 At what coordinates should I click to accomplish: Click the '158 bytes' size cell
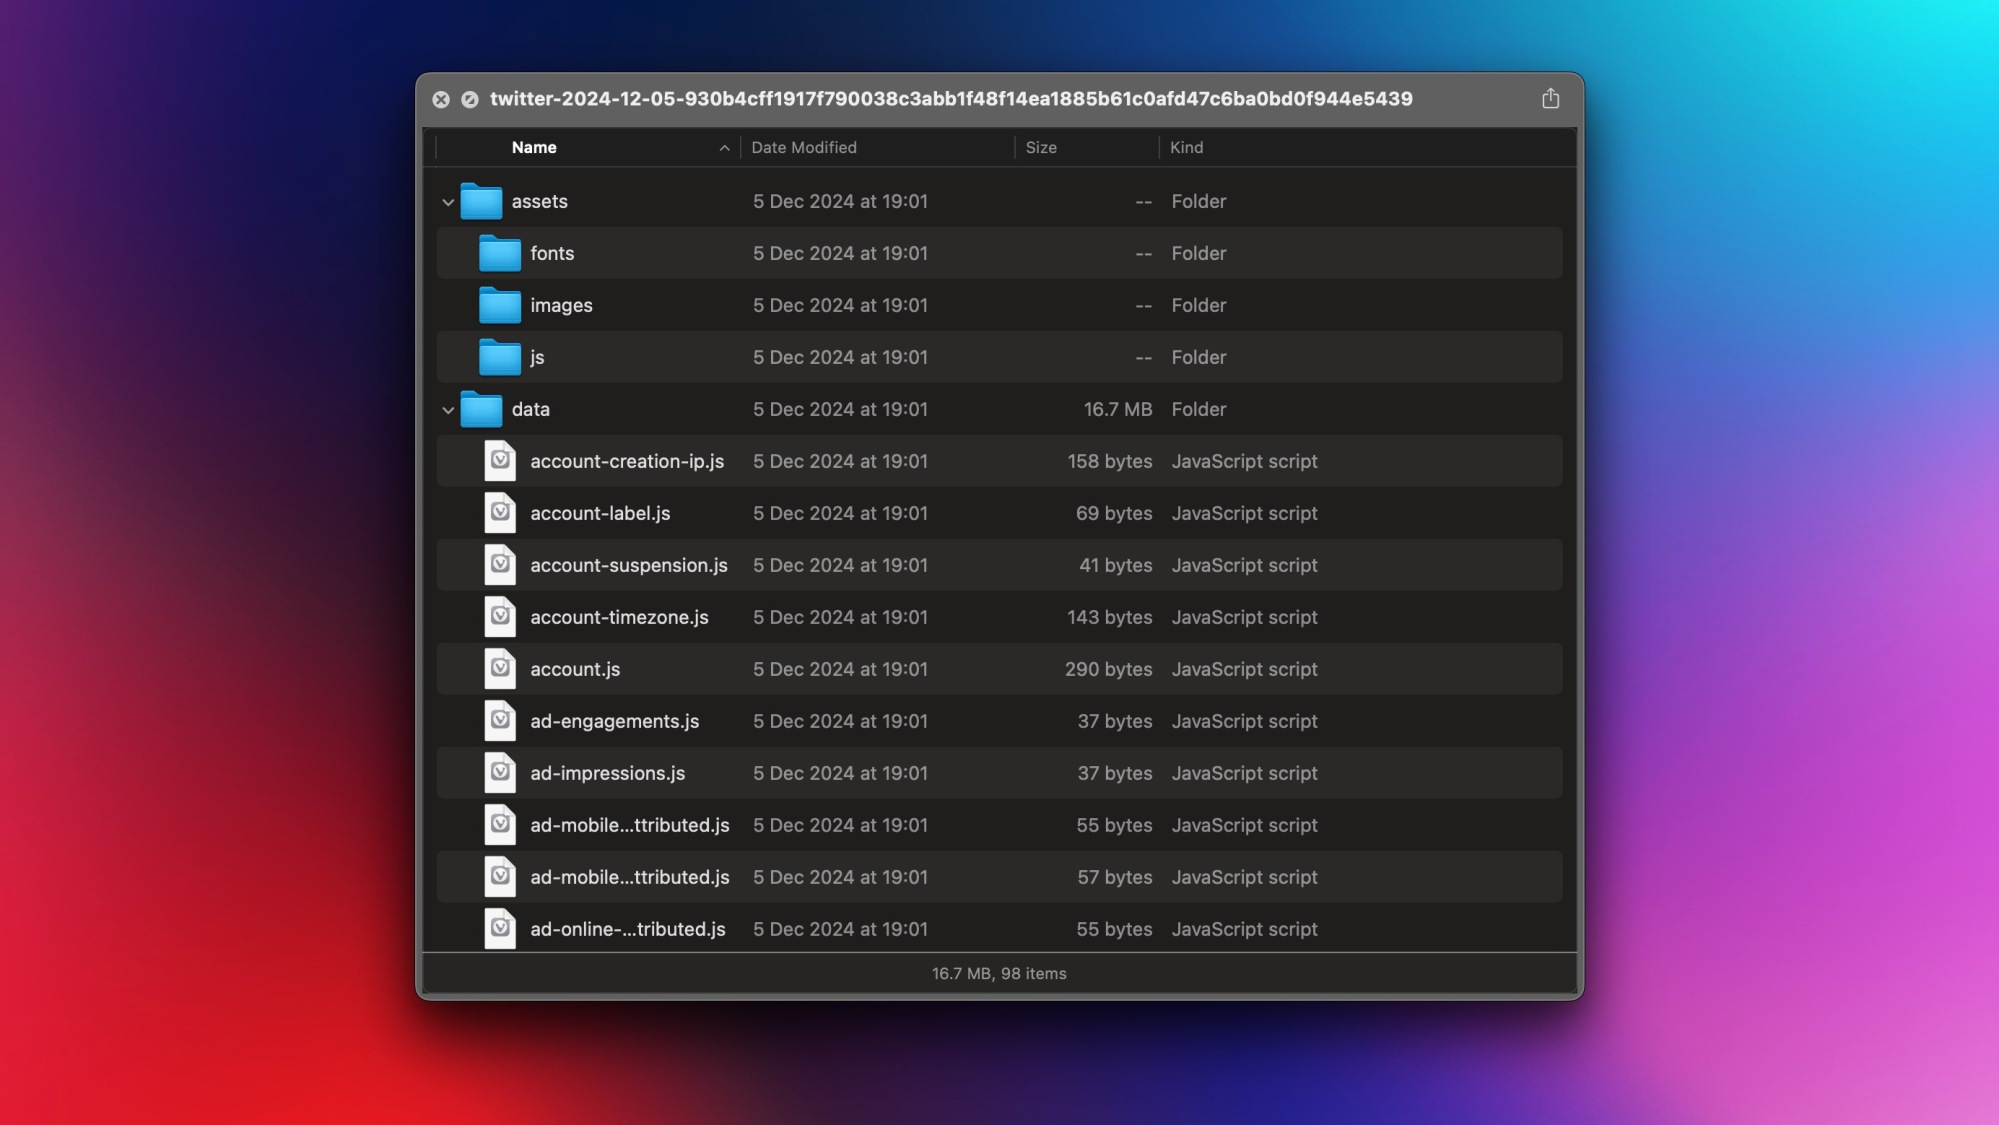click(1109, 461)
